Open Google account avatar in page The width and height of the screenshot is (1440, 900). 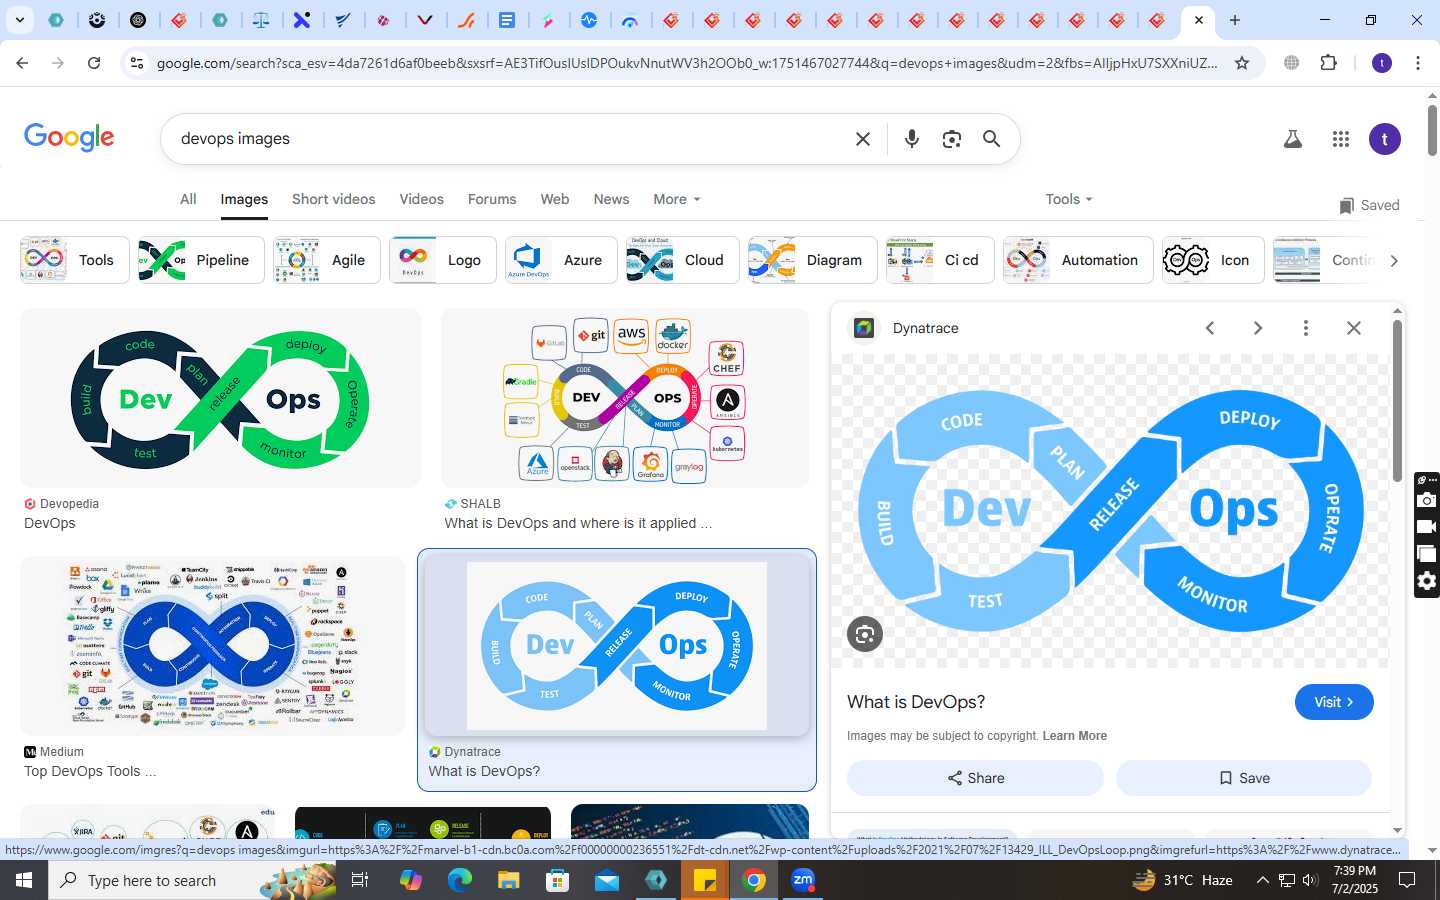pos(1385,139)
